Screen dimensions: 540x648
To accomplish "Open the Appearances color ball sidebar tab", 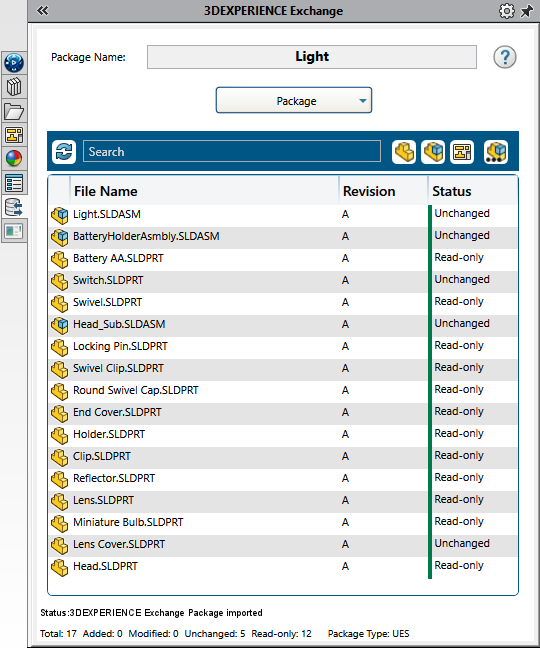I will [14, 159].
